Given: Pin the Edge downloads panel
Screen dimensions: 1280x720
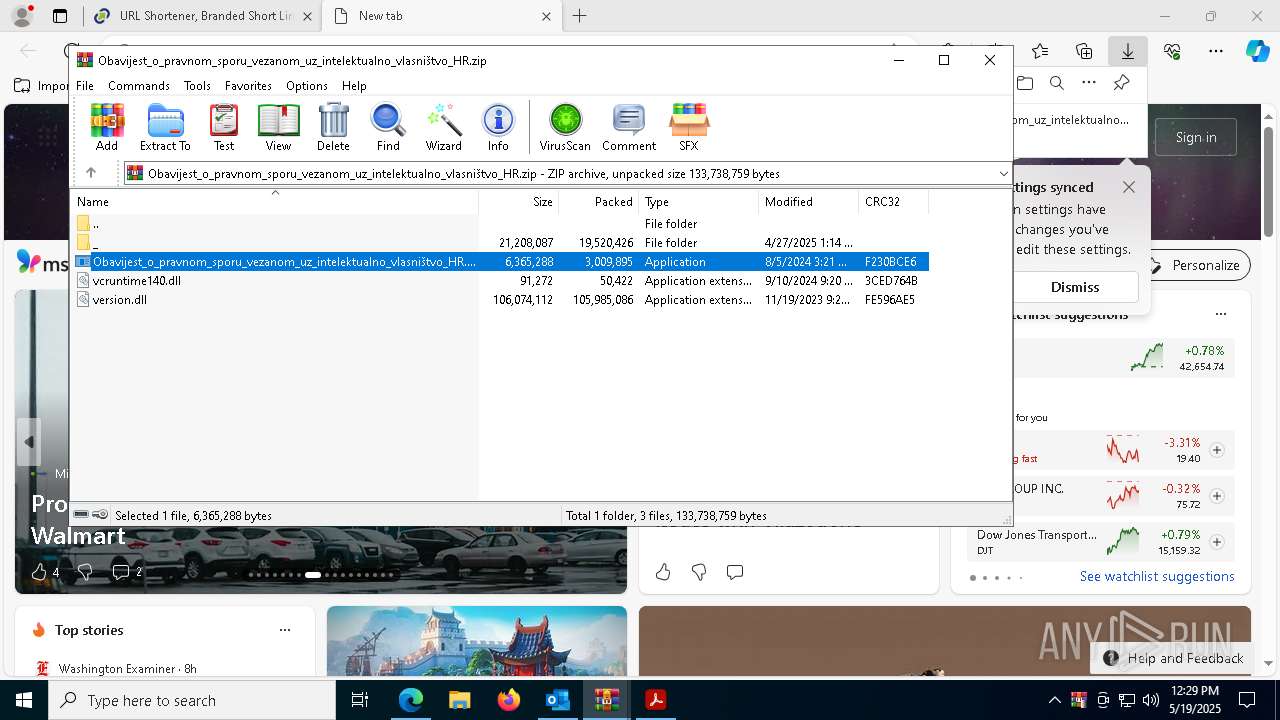Looking at the screenshot, I should (1122, 83).
